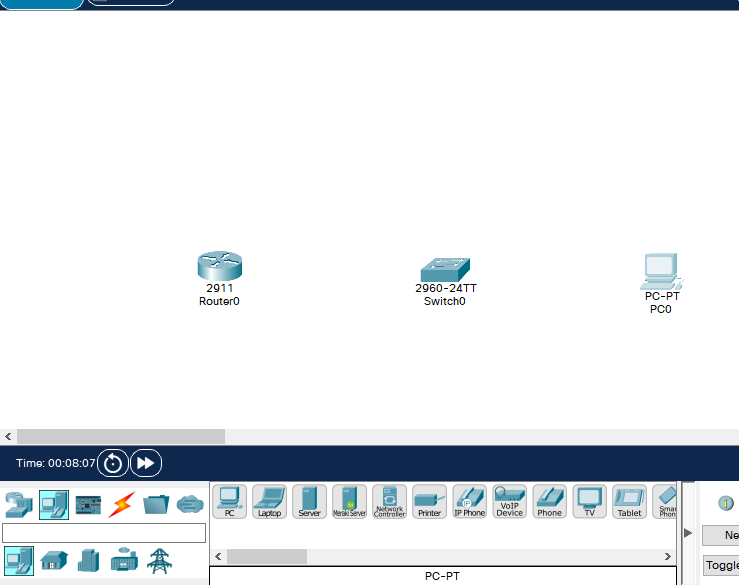Open the Home subcategory icon
739x585 pixels.
[54, 561]
